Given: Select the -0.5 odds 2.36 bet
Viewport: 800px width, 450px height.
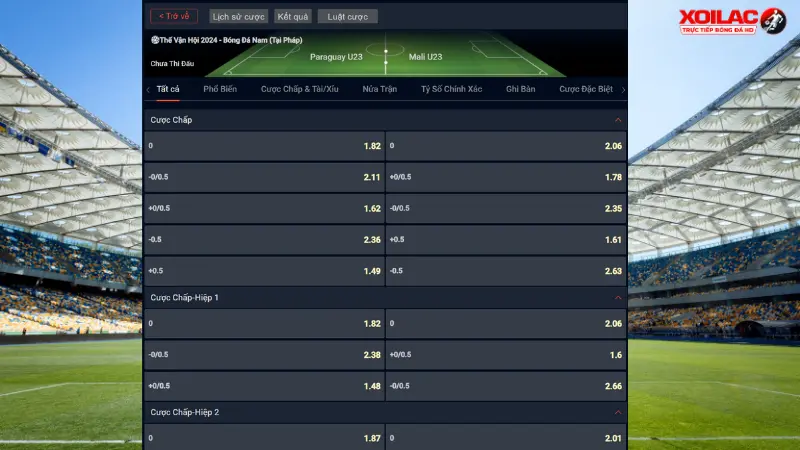Looking at the screenshot, I should click(x=264, y=240).
